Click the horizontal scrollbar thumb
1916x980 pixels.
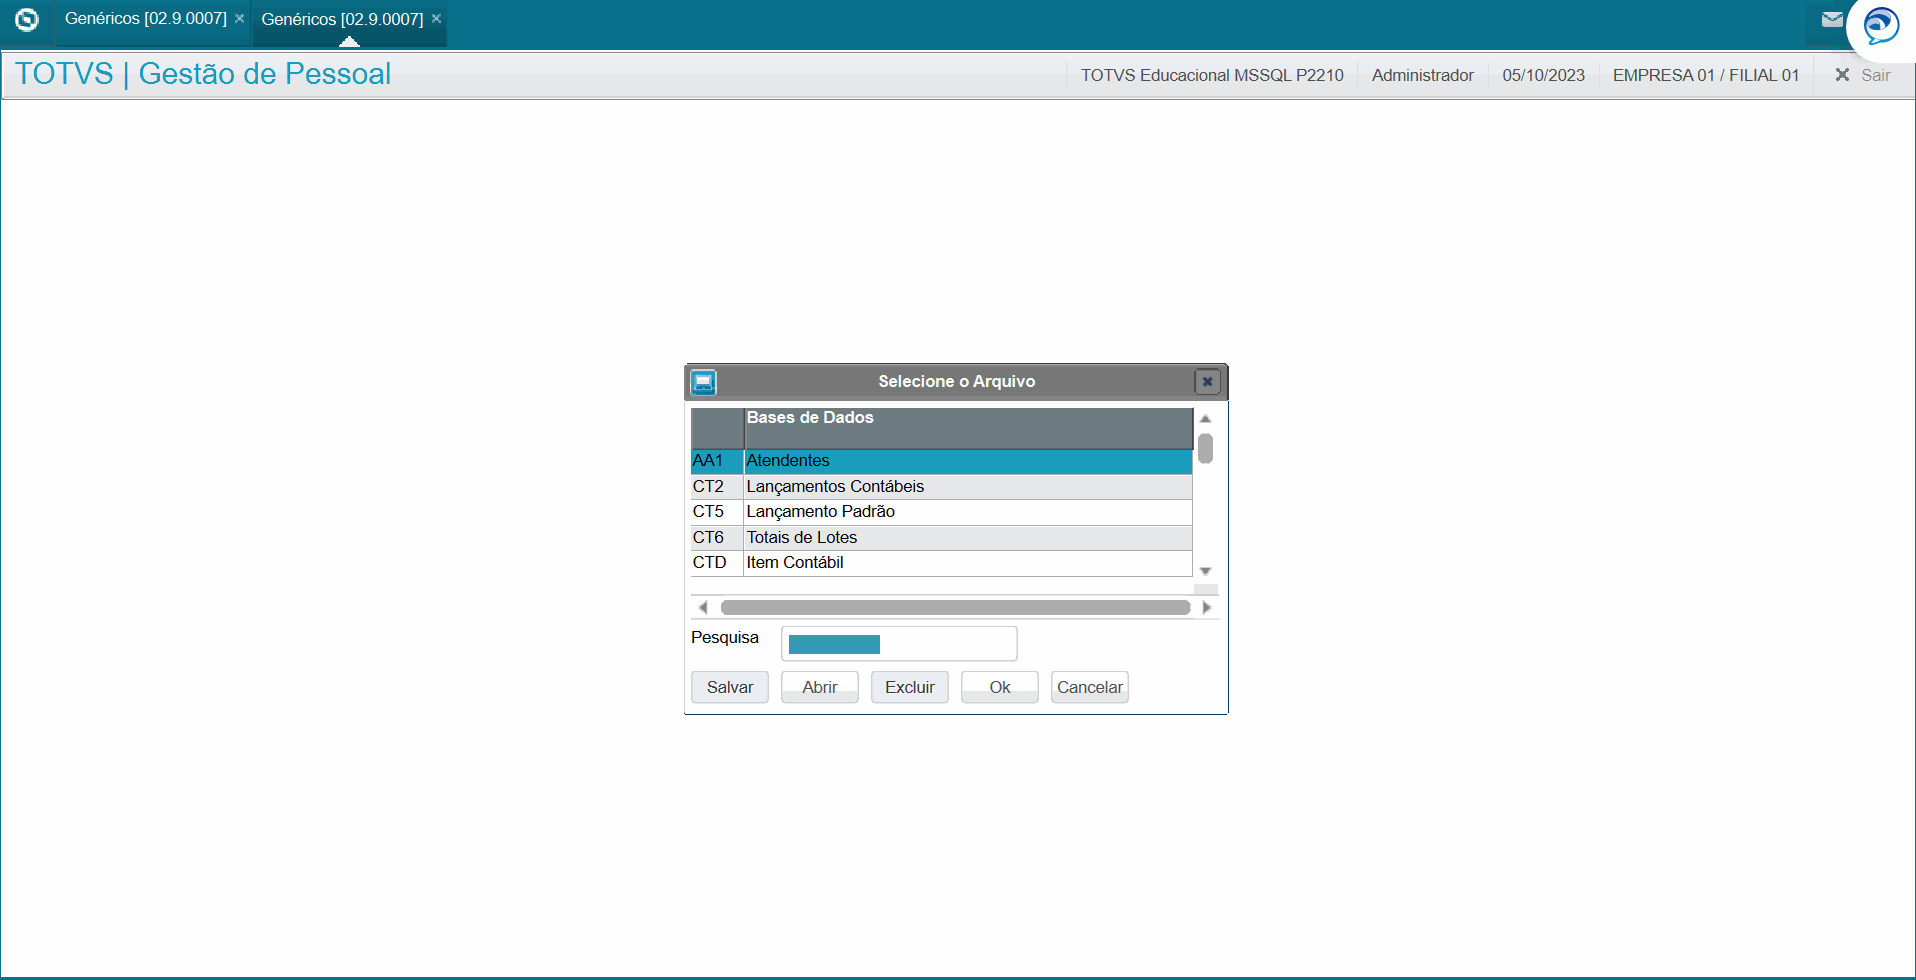[955, 607]
